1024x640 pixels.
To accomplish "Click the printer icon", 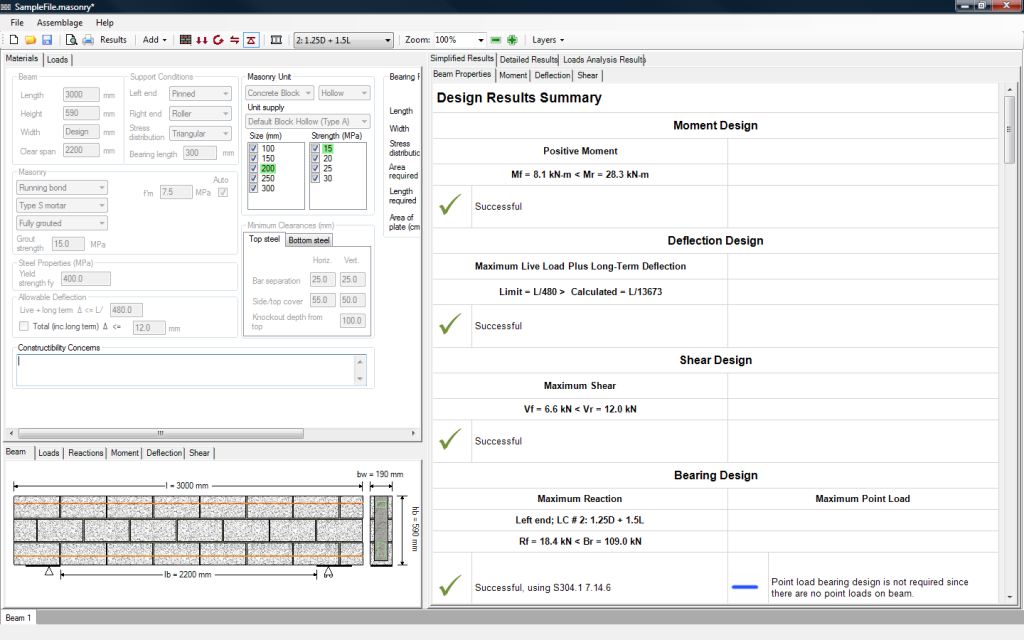I will tap(88, 40).
